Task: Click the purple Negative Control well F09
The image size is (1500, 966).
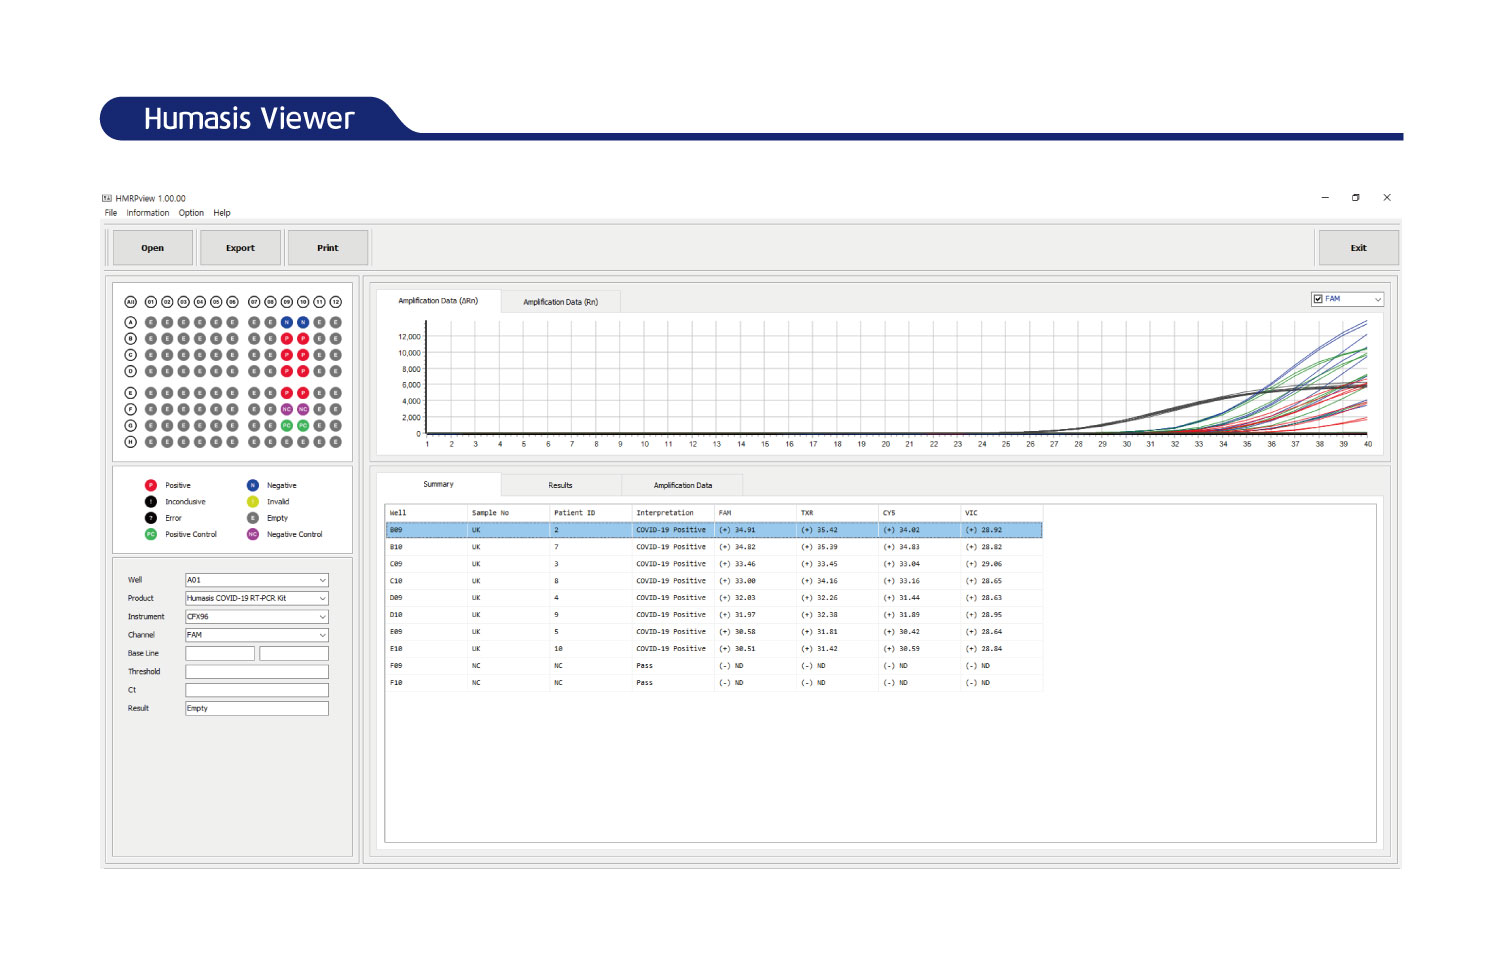Action: pyautogui.click(x=287, y=409)
